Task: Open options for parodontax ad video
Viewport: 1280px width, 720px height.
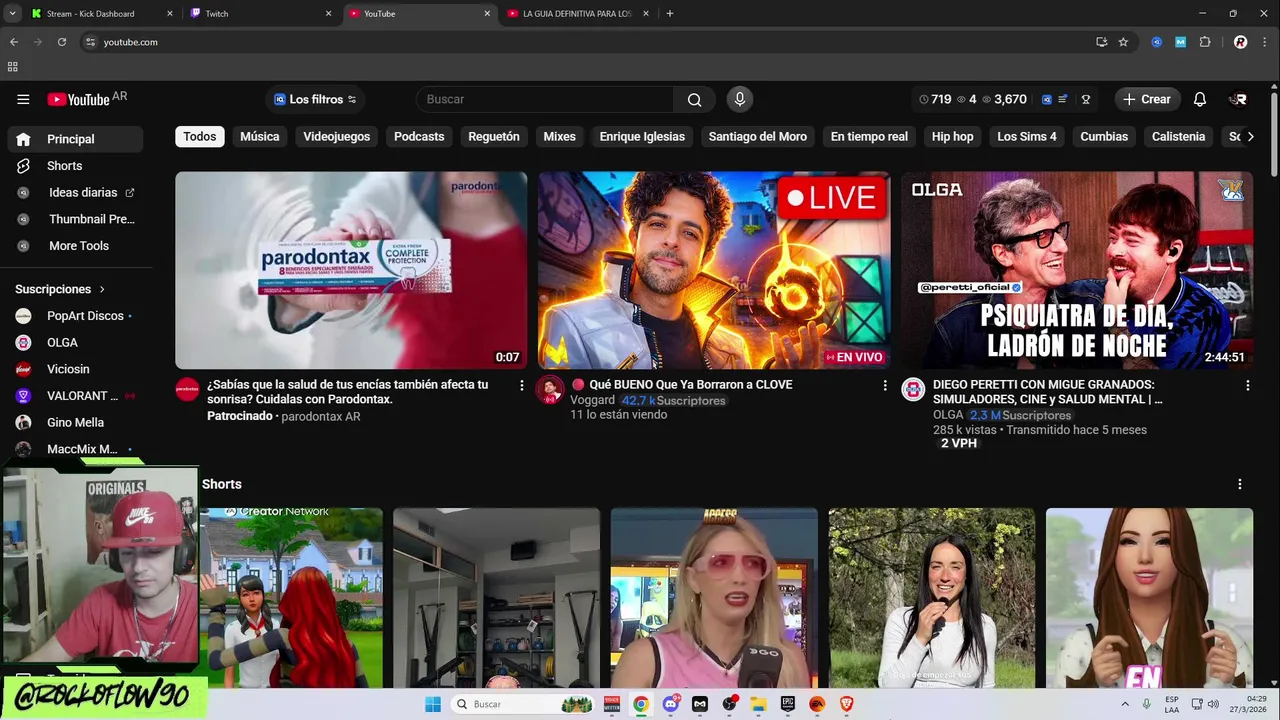Action: (x=521, y=385)
